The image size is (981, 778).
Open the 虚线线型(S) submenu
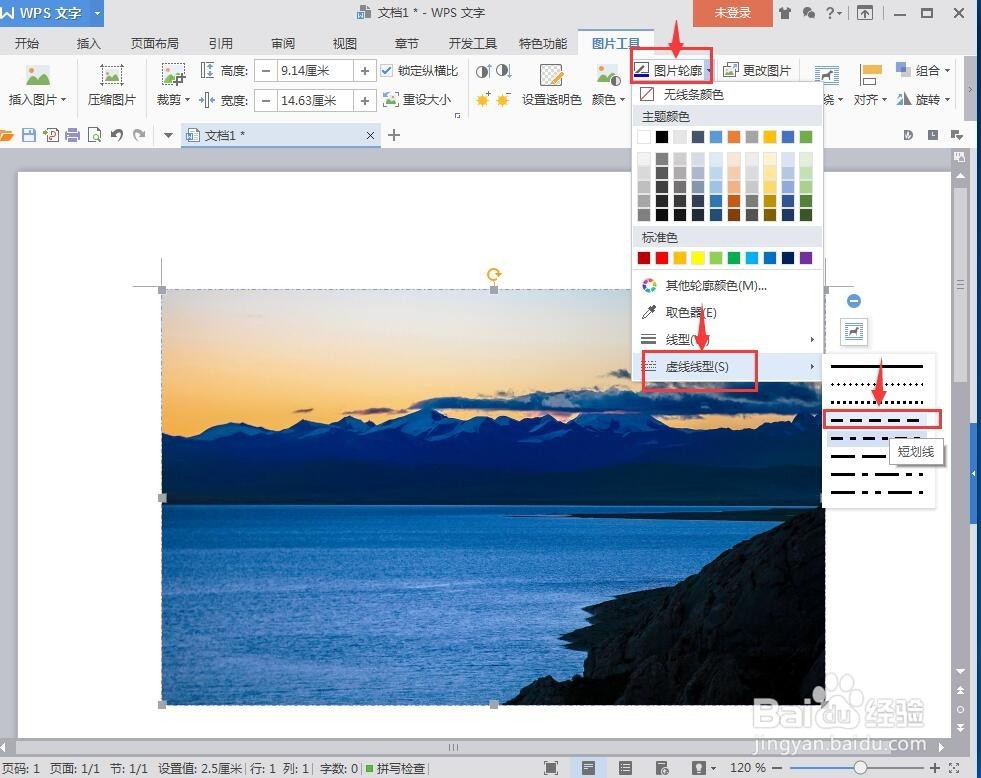pos(728,366)
